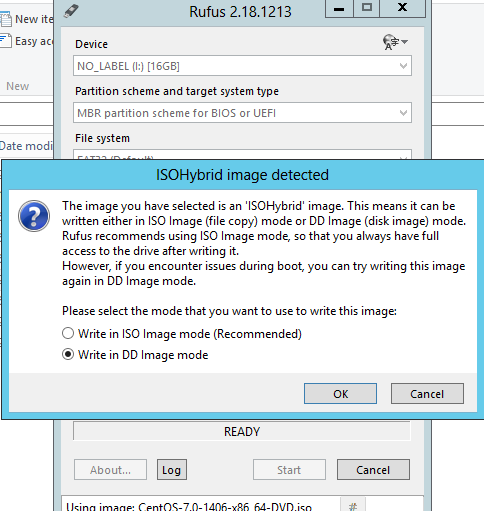Confirm the ISOHybrid dialog with OK
Image resolution: width=484 pixels, height=511 pixels.
pyautogui.click(x=340, y=394)
